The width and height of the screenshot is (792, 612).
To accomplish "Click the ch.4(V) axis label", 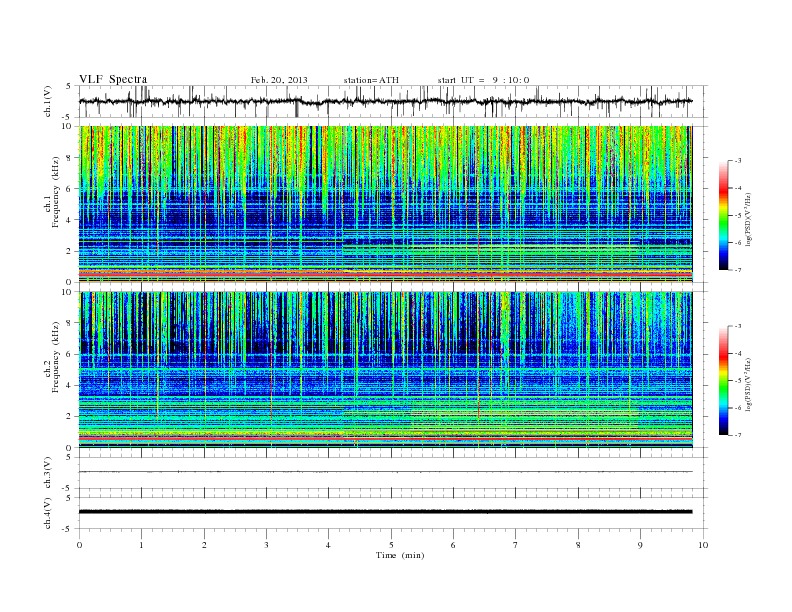I will click(x=47, y=513).
